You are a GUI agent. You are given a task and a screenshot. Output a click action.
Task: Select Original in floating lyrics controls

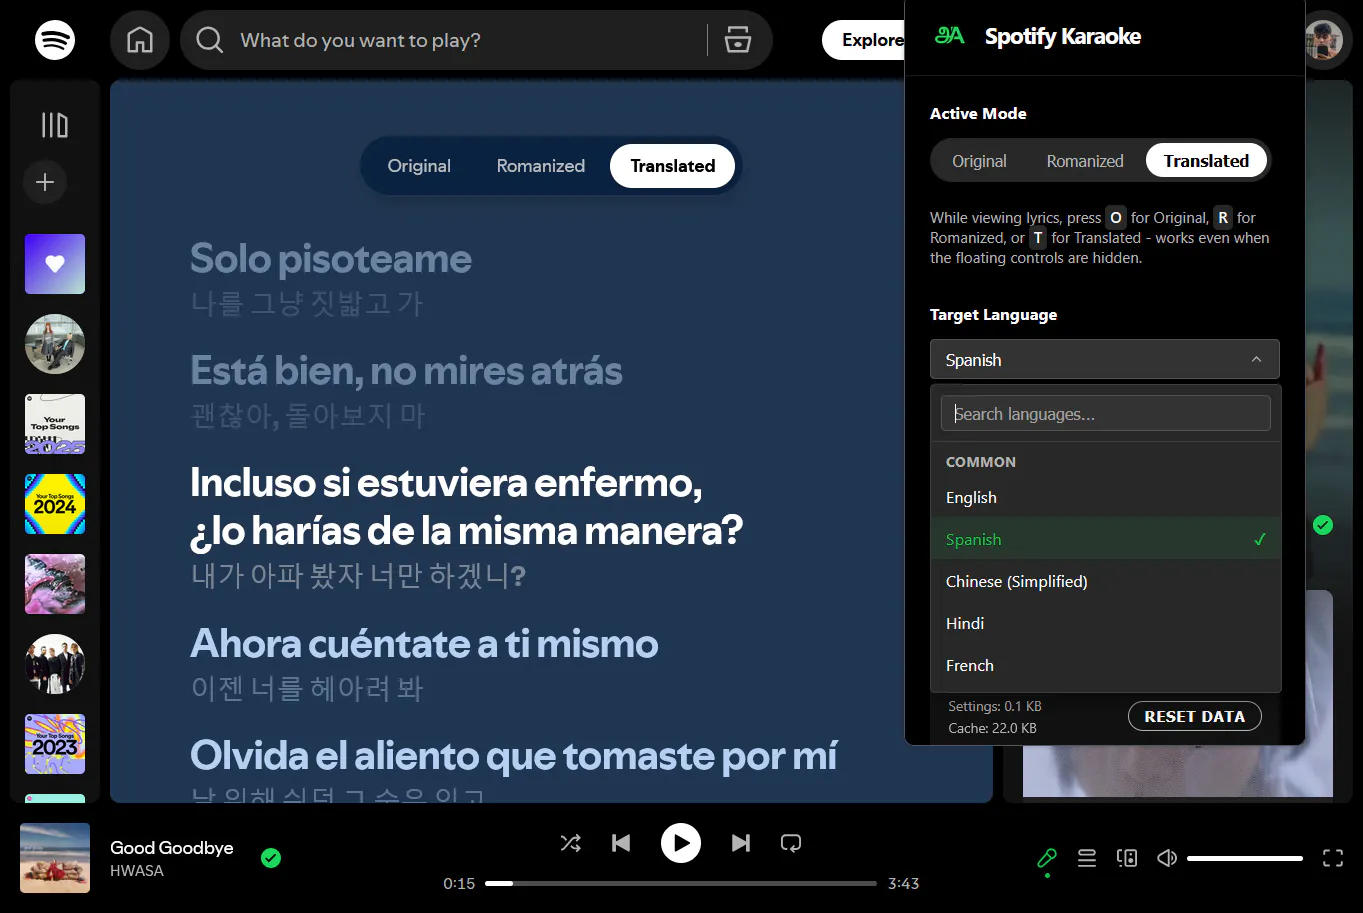pos(419,166)
